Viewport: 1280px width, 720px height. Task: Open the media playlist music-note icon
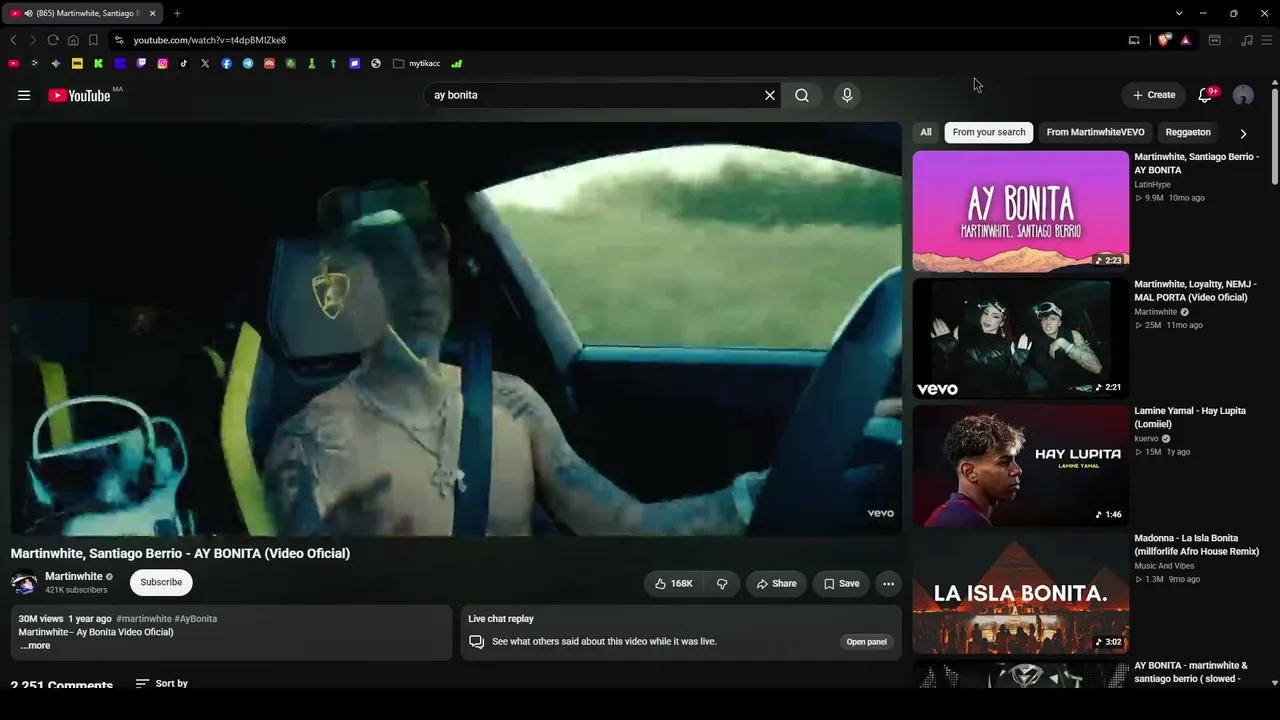(x=1246, y=40)
